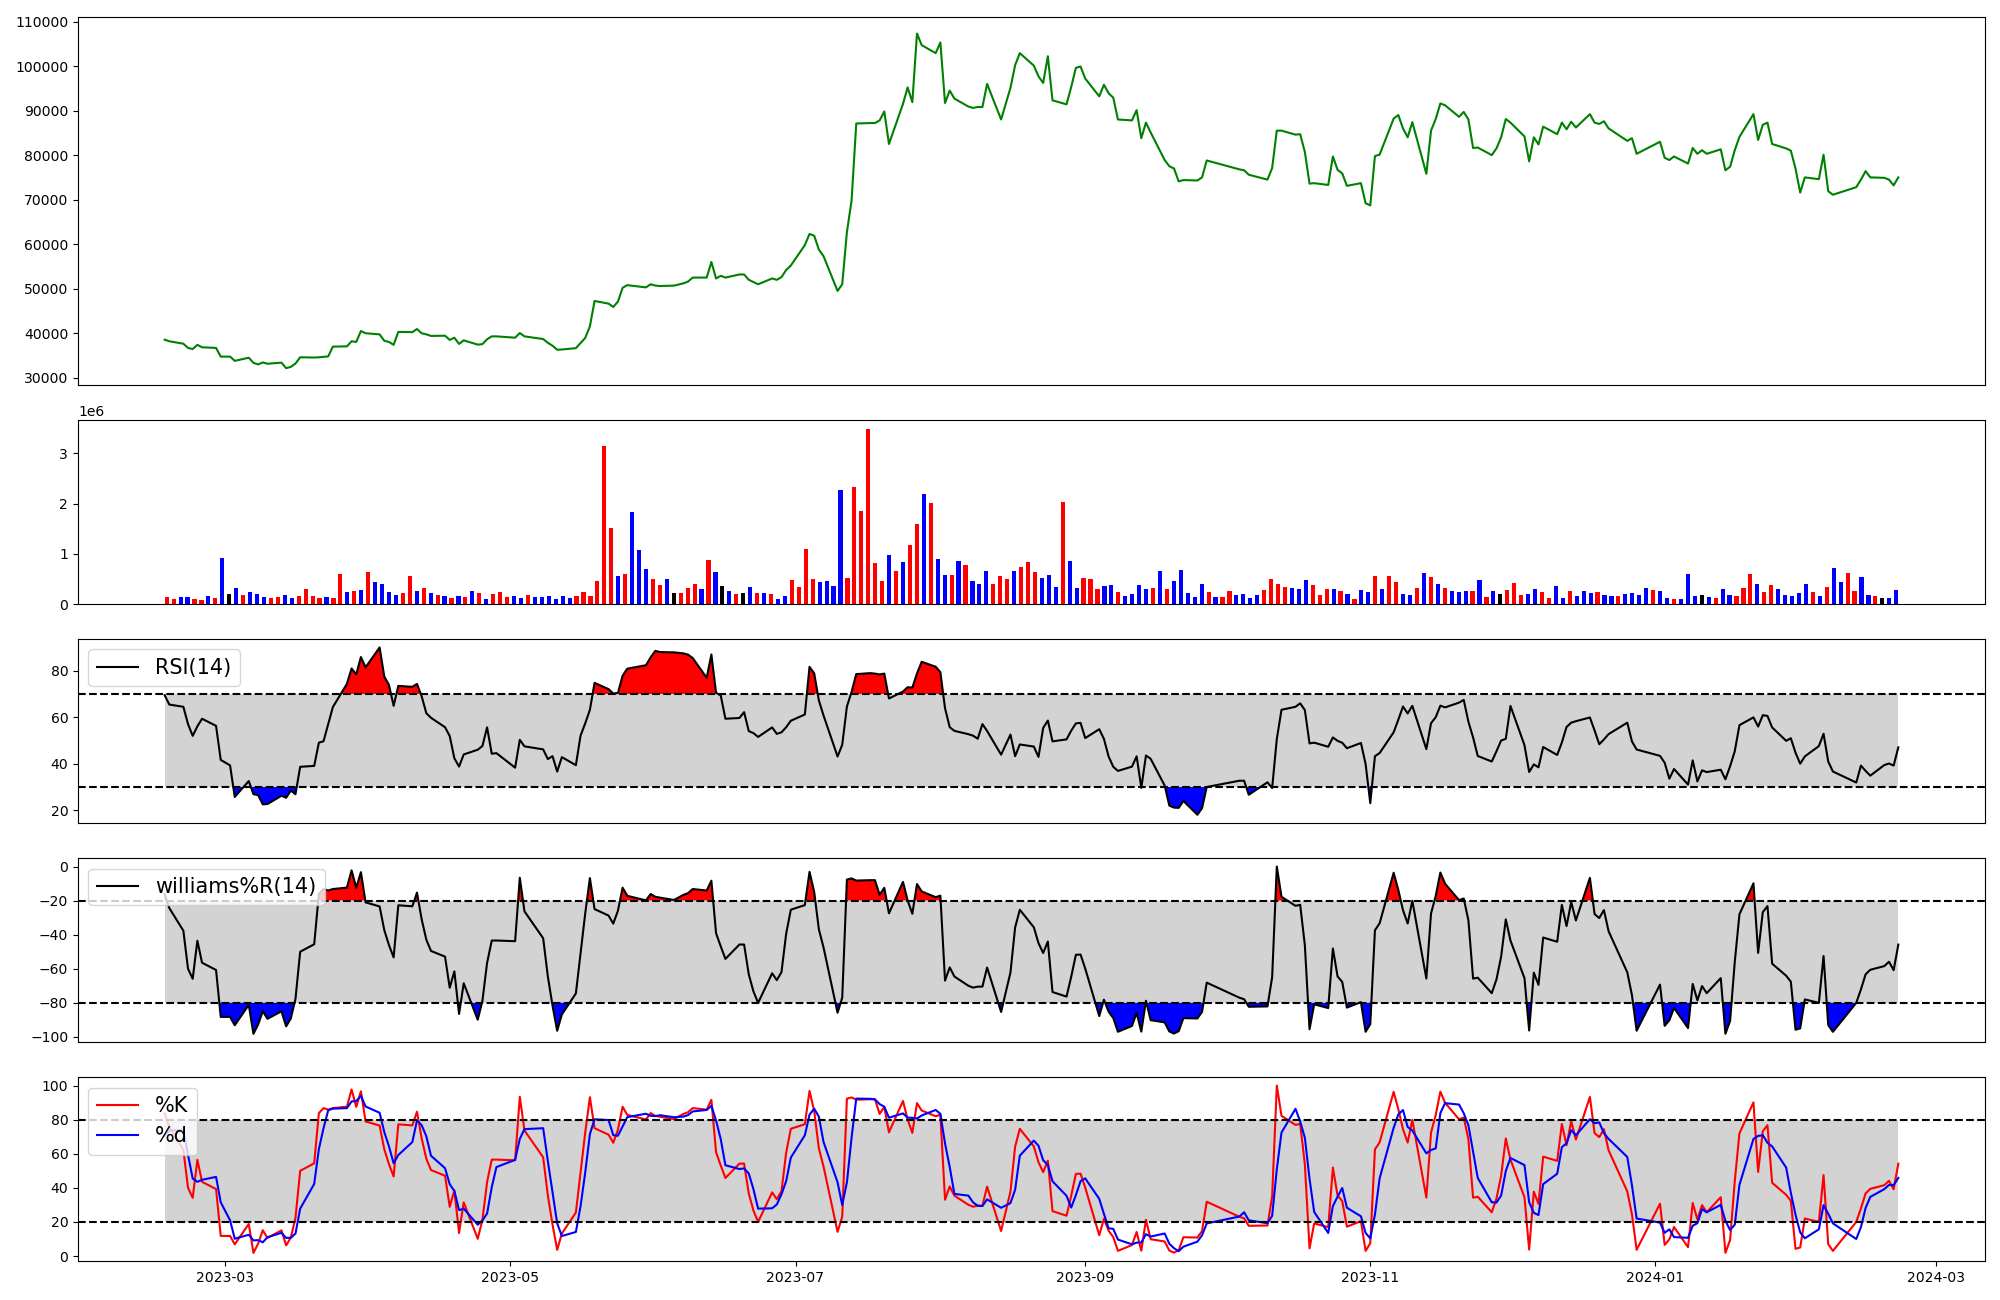
Task: Click the williams%R(14) legend entry
Action: (235, 886)
